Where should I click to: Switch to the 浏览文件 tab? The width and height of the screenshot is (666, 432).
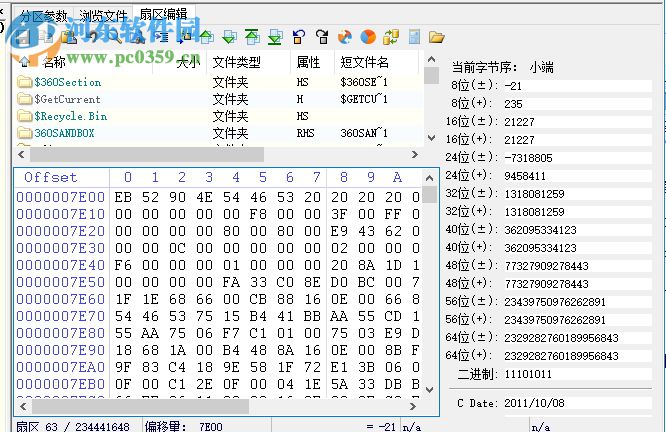103,16
